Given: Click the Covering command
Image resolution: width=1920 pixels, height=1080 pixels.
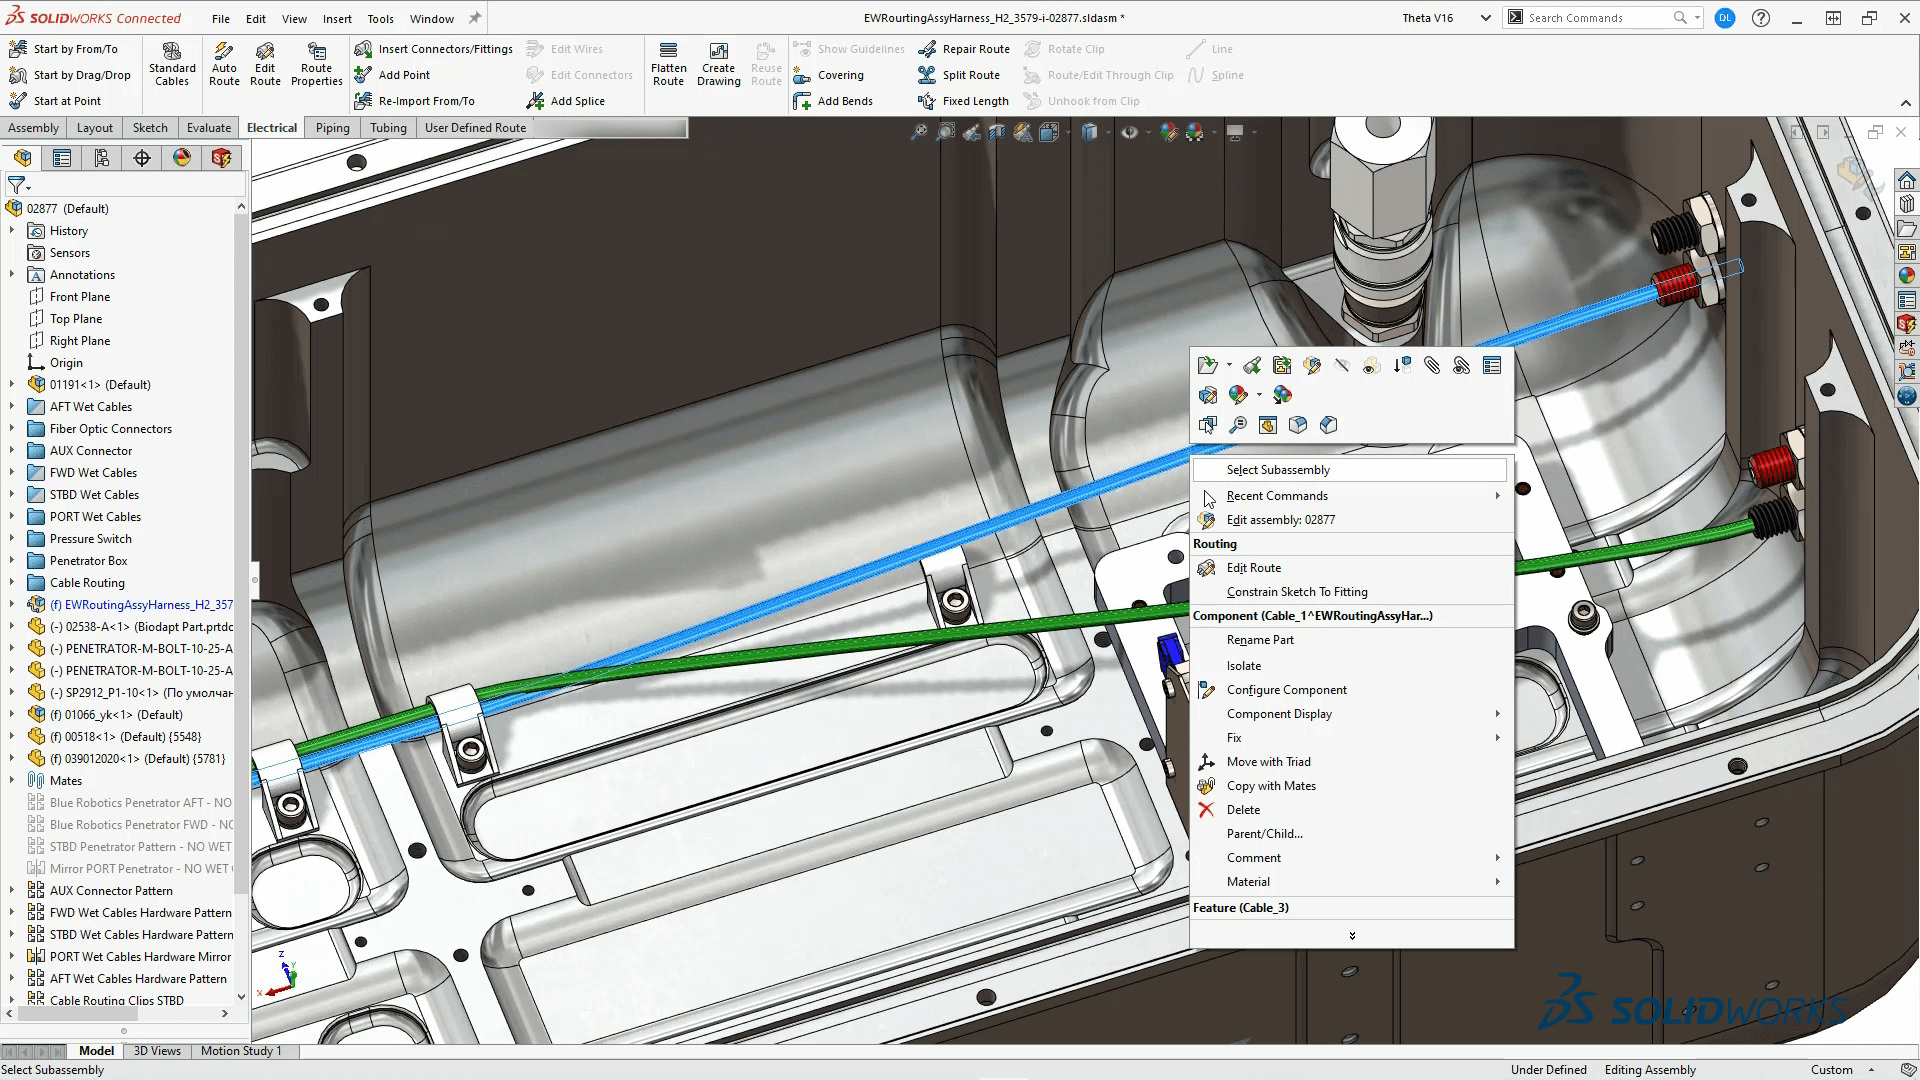Looking at the screenshot, I should (828, 75).
